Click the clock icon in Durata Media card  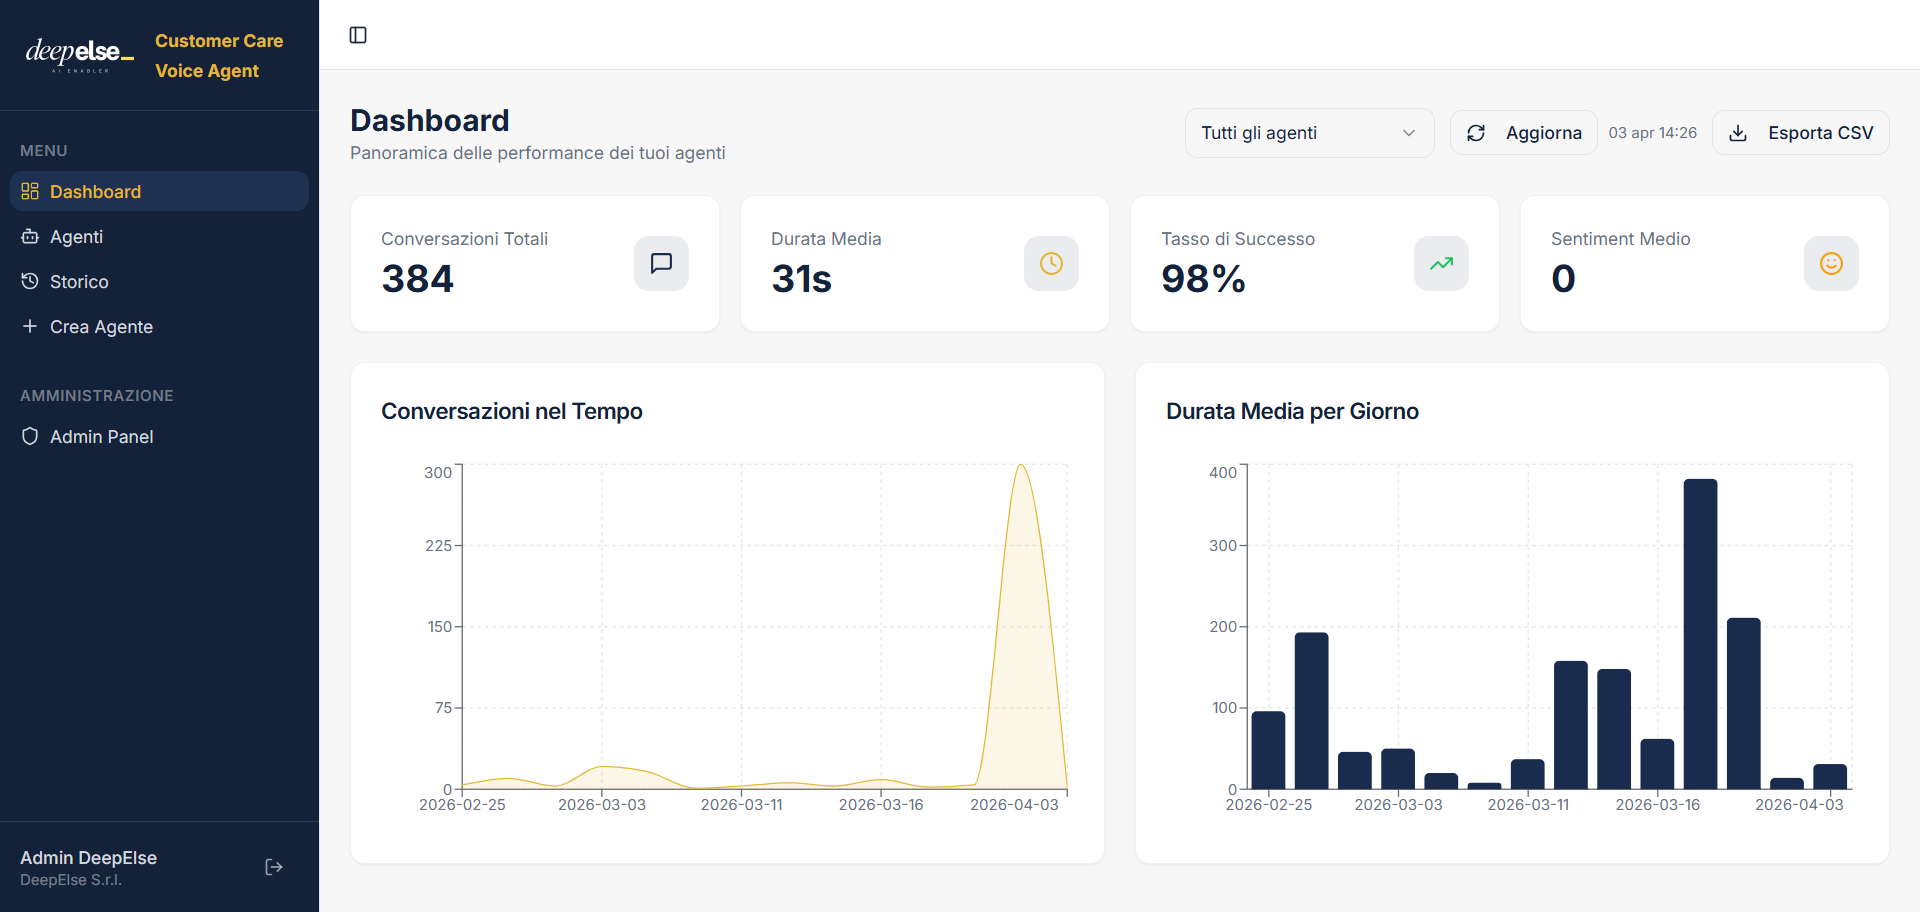tap(1051, 263)
